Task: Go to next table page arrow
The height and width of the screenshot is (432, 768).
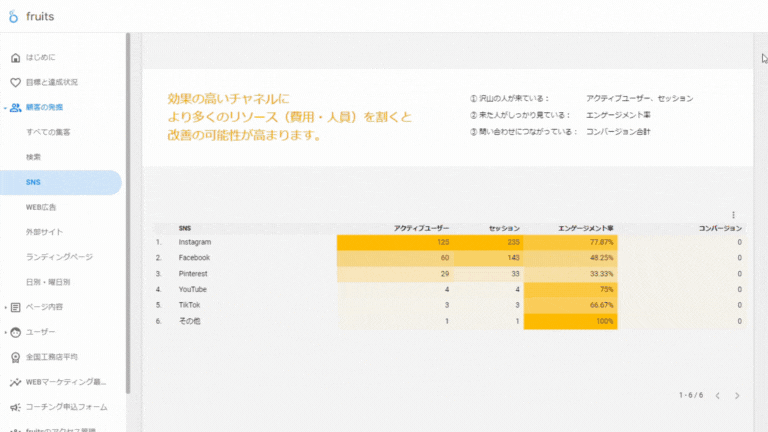Action: point(737,396)
